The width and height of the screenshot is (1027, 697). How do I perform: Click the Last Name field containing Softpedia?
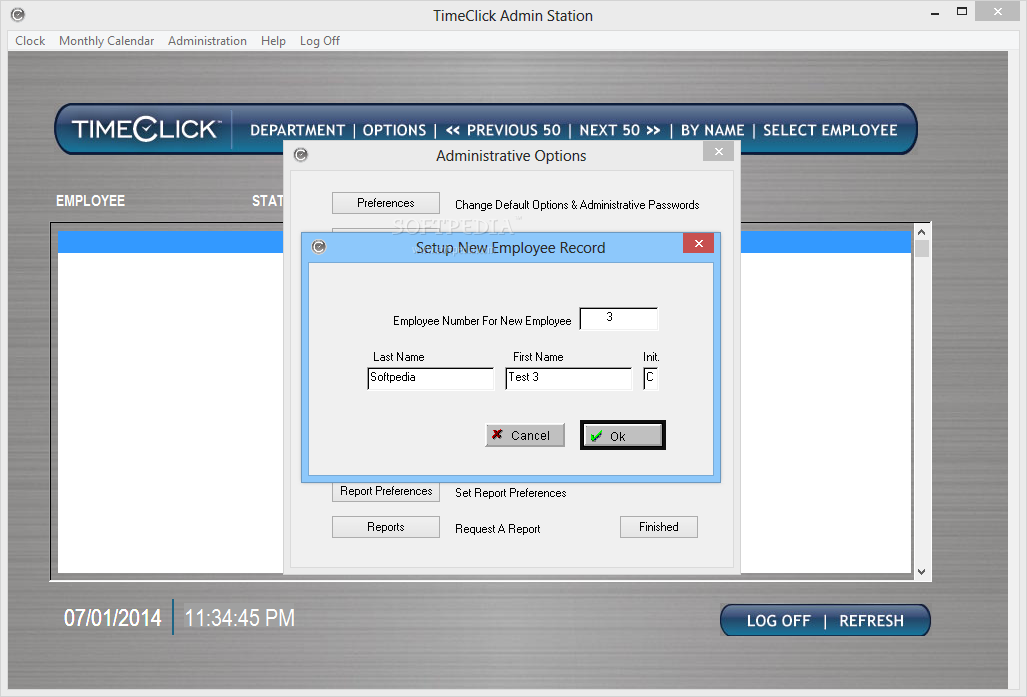point(430,378)
